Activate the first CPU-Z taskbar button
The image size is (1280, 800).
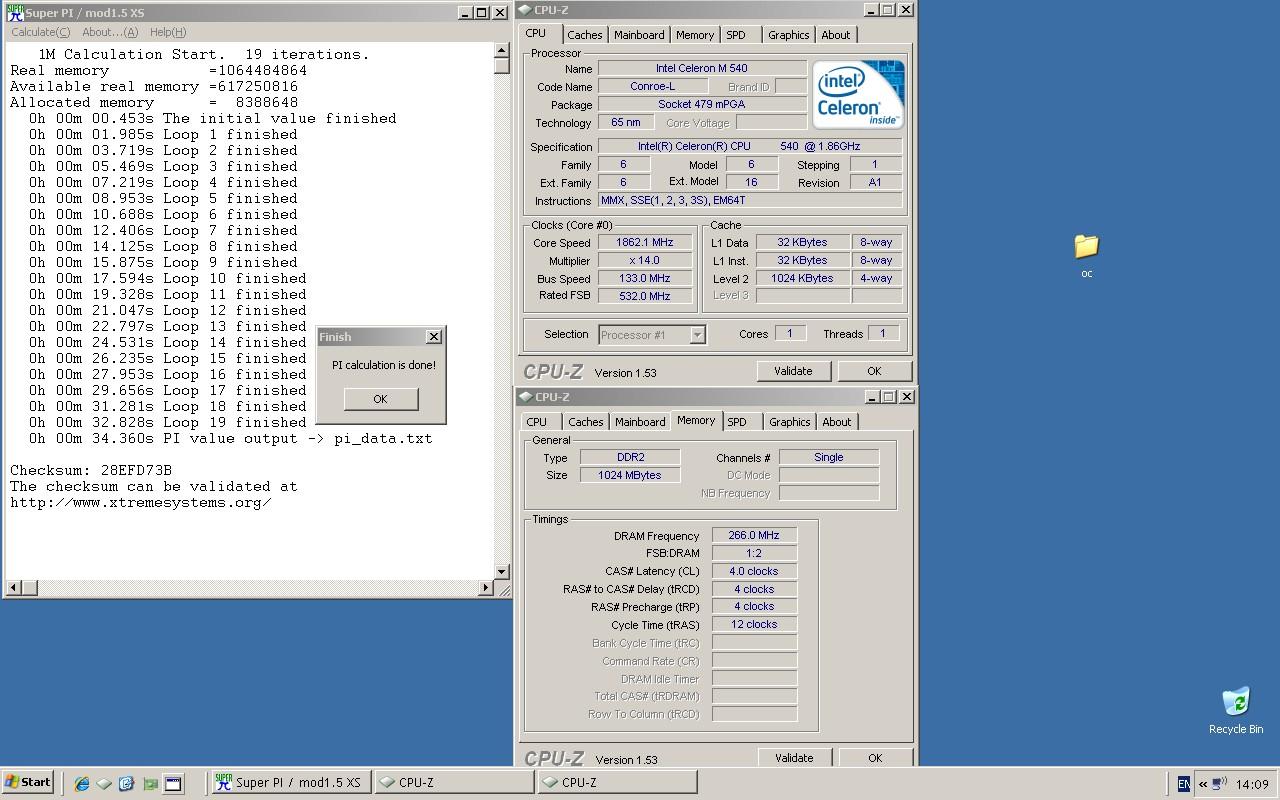[454, 783]
